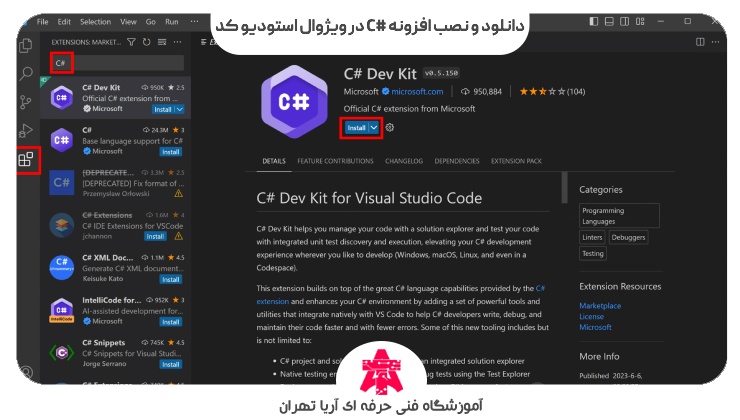Click the Linters category tag

tap(592, 237)
